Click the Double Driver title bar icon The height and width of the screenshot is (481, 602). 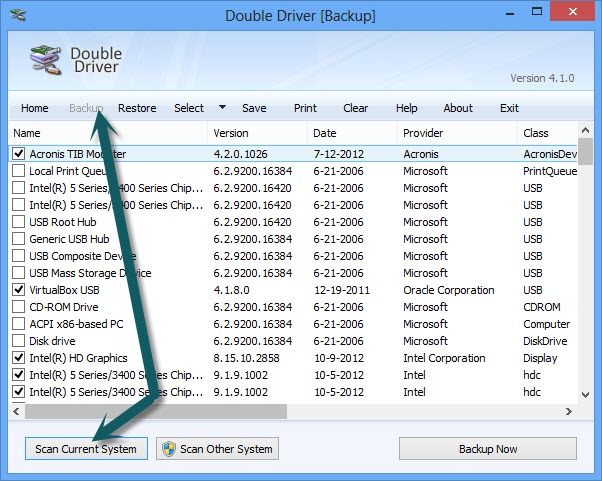pos(18,15)
